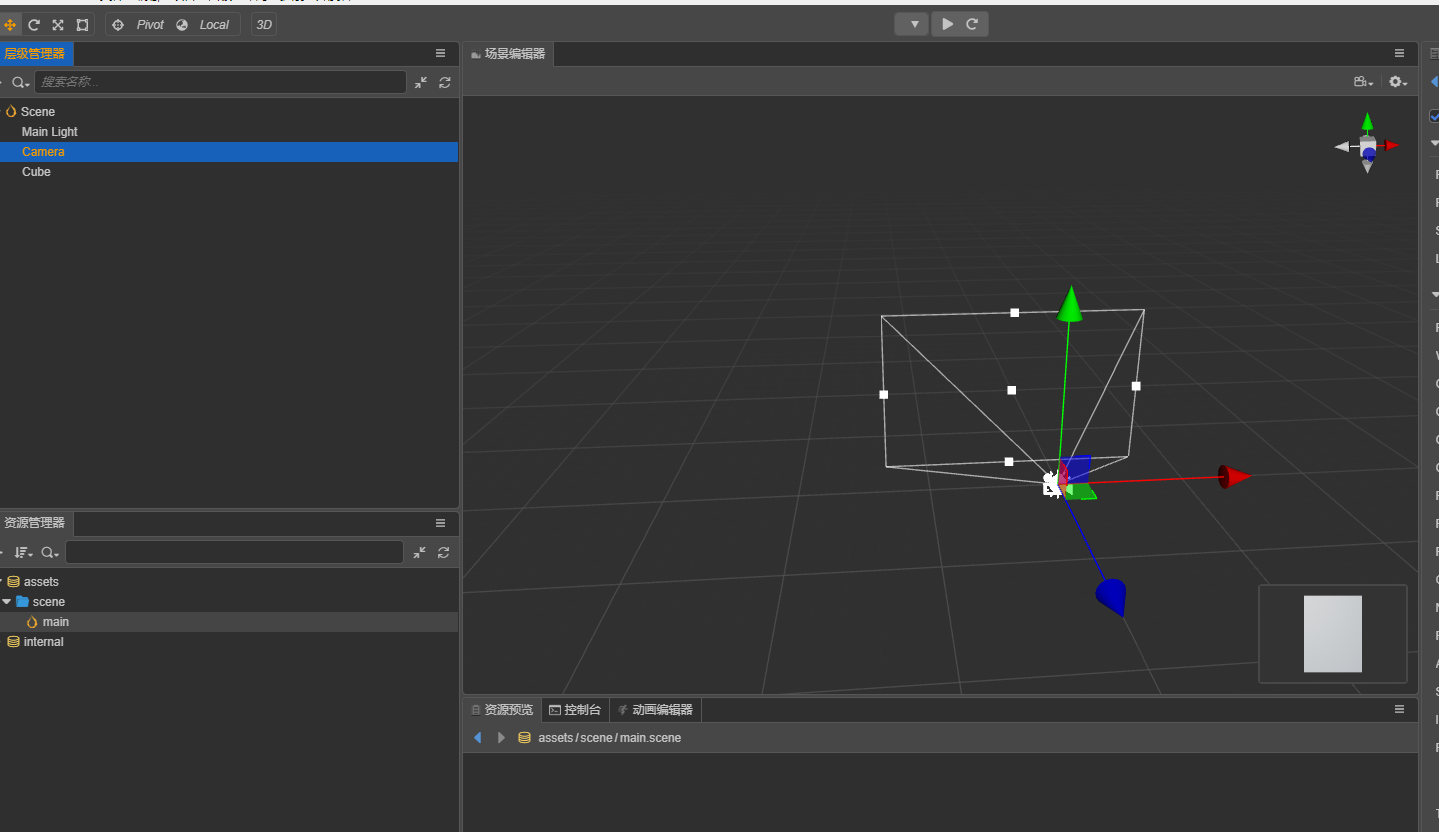Click the blue plane handle on move gizmo
Screen dimensions: 1439x832
(1076, 468)
